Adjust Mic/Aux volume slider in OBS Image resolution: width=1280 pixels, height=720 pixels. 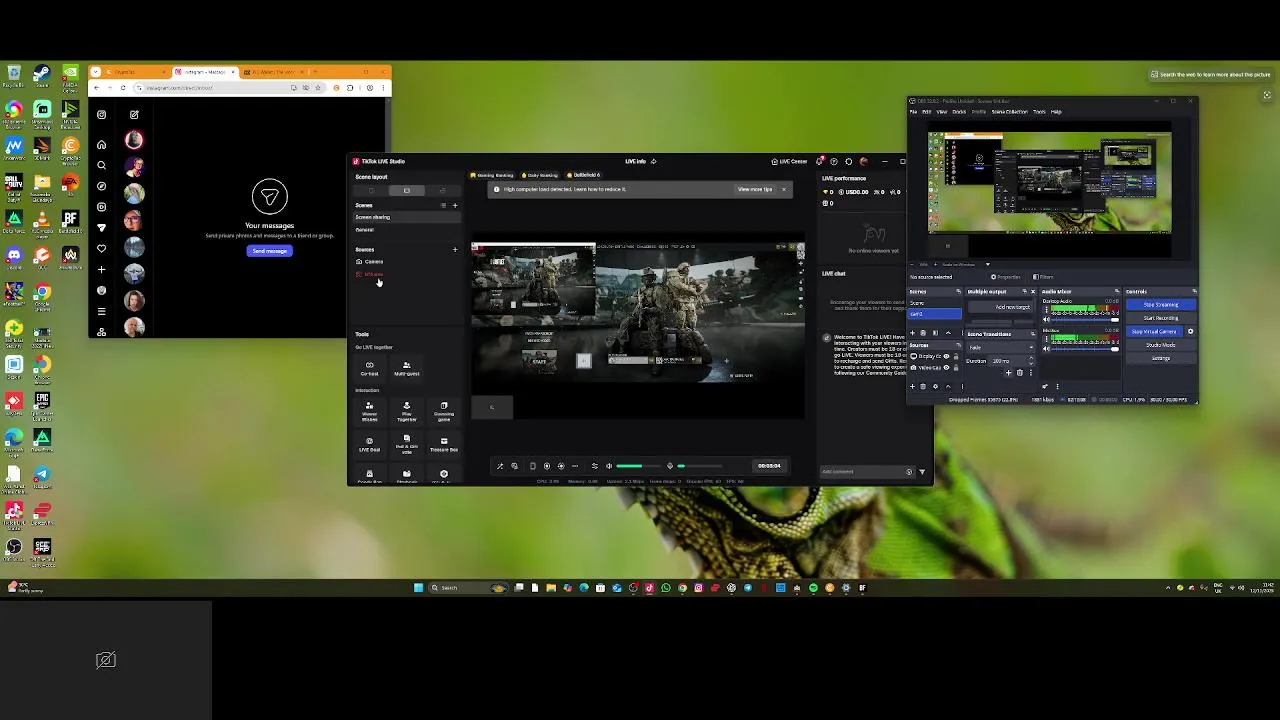[x=1085, y=349]
